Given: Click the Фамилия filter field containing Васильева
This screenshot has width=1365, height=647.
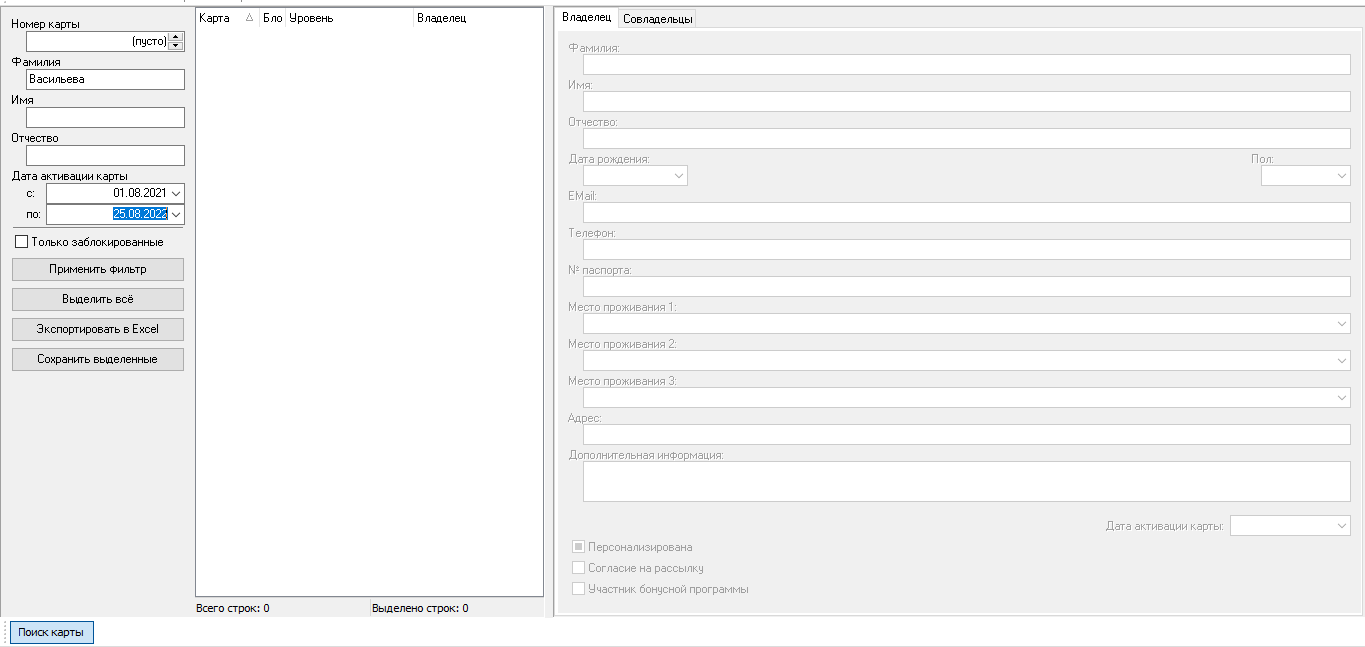Looking at the screenshot, I should pyautogui.click(x=105, y=79).
